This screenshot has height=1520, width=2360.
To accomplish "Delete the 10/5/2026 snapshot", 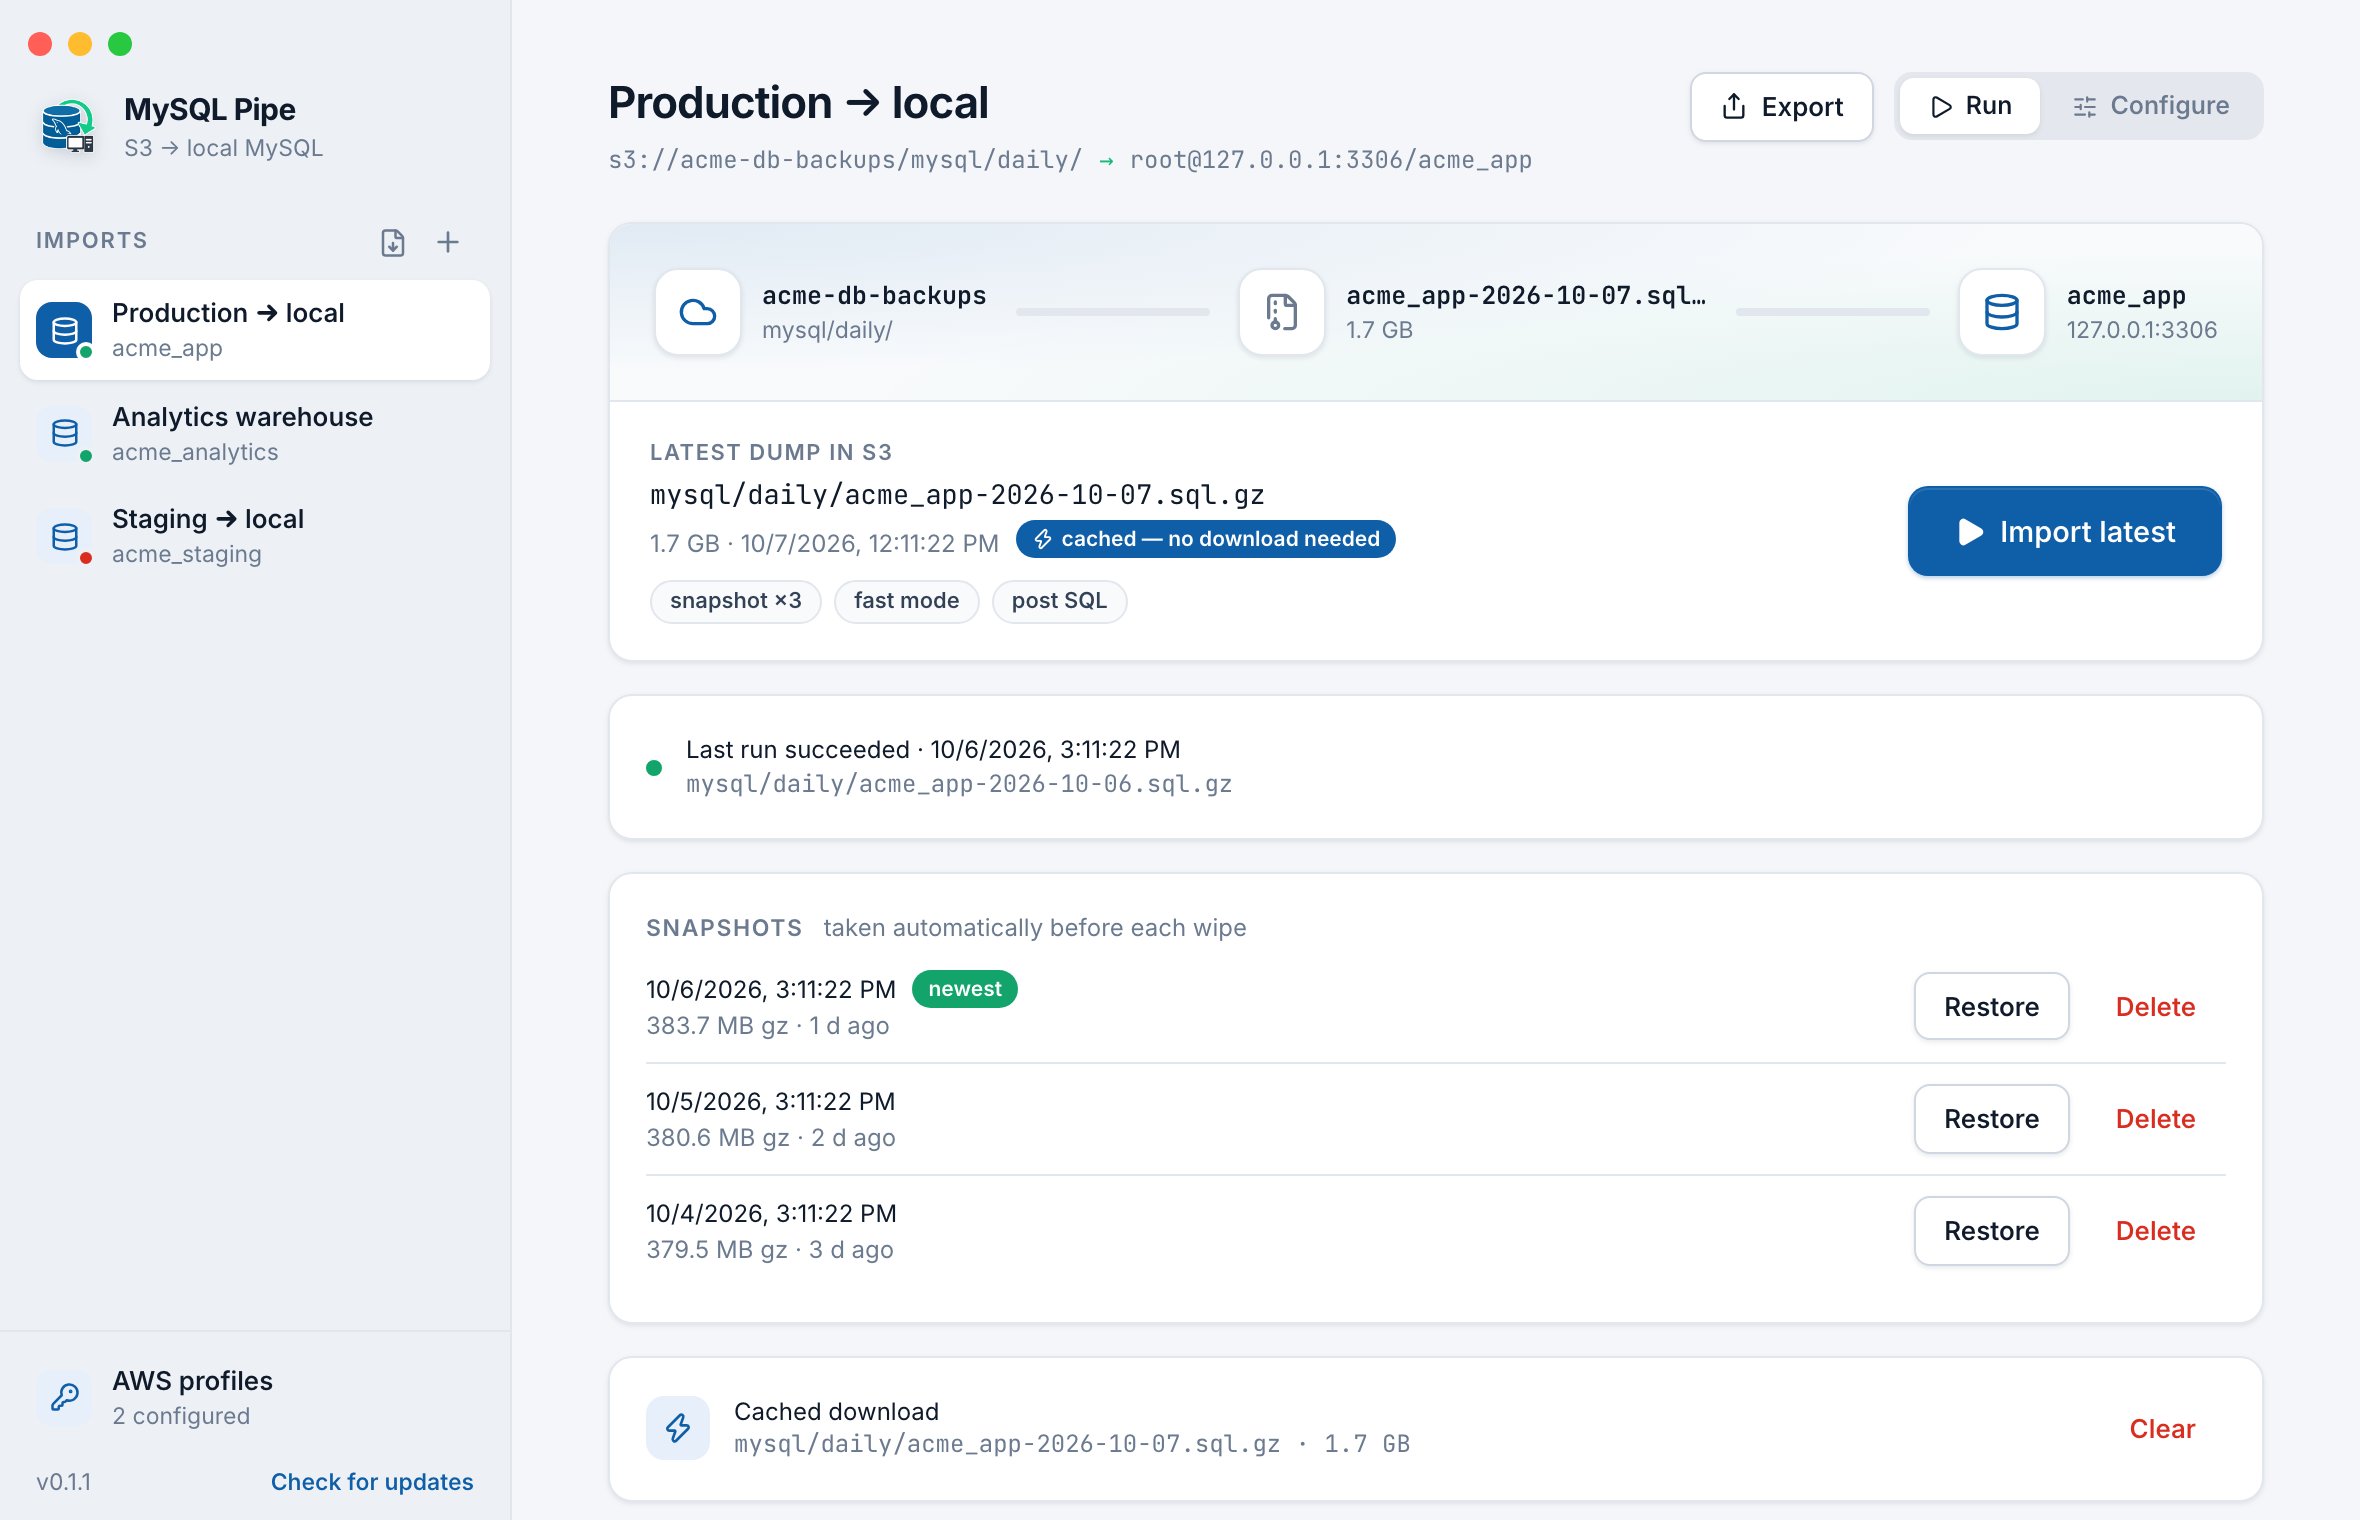I will [2155, 1119].
